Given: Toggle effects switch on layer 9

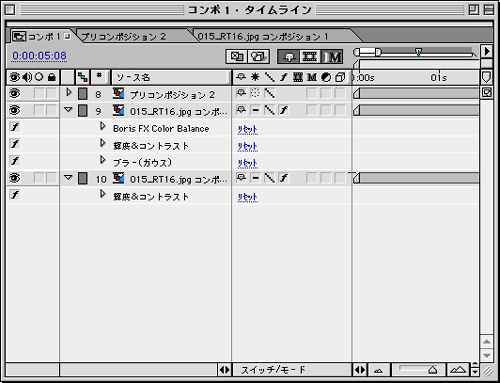Looking at the screenshot, I should point(284,110).
